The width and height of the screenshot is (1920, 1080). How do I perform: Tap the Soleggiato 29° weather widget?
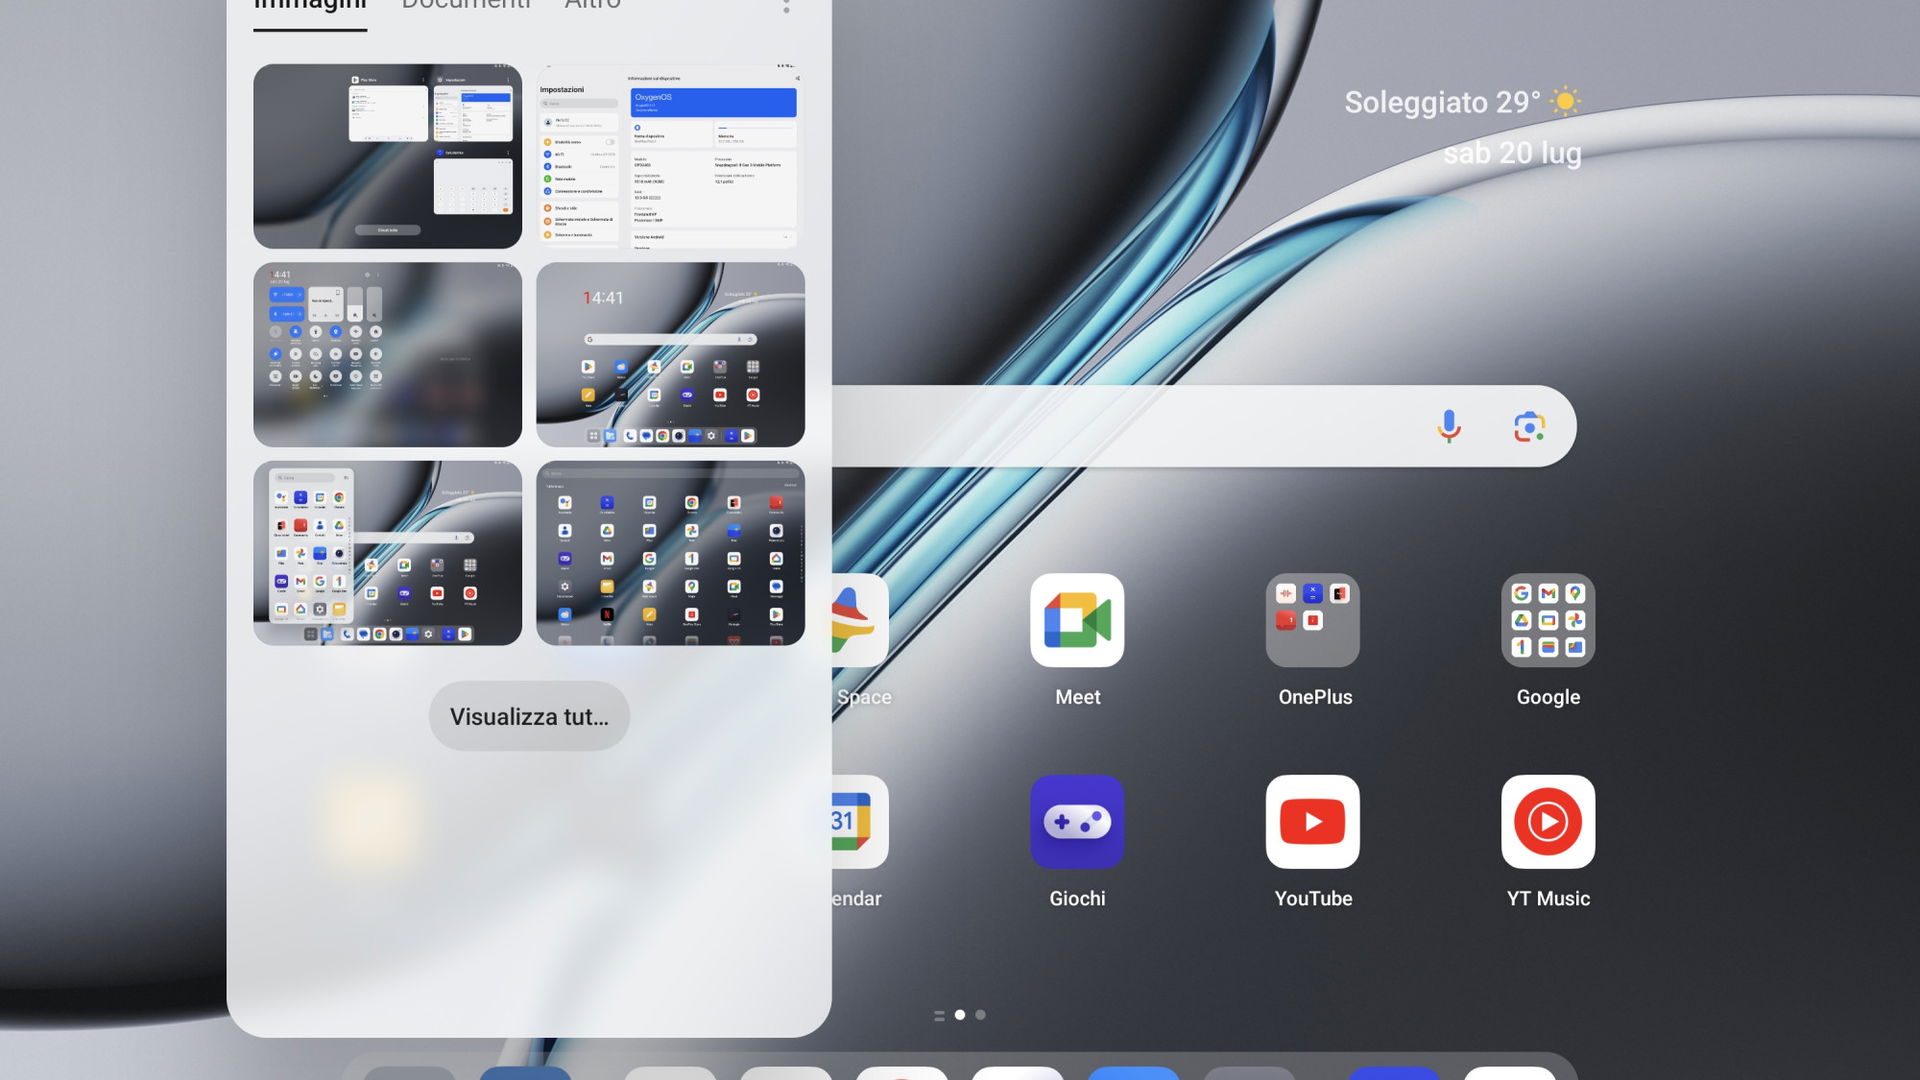pyautogui.click(x=1462, y=102)
